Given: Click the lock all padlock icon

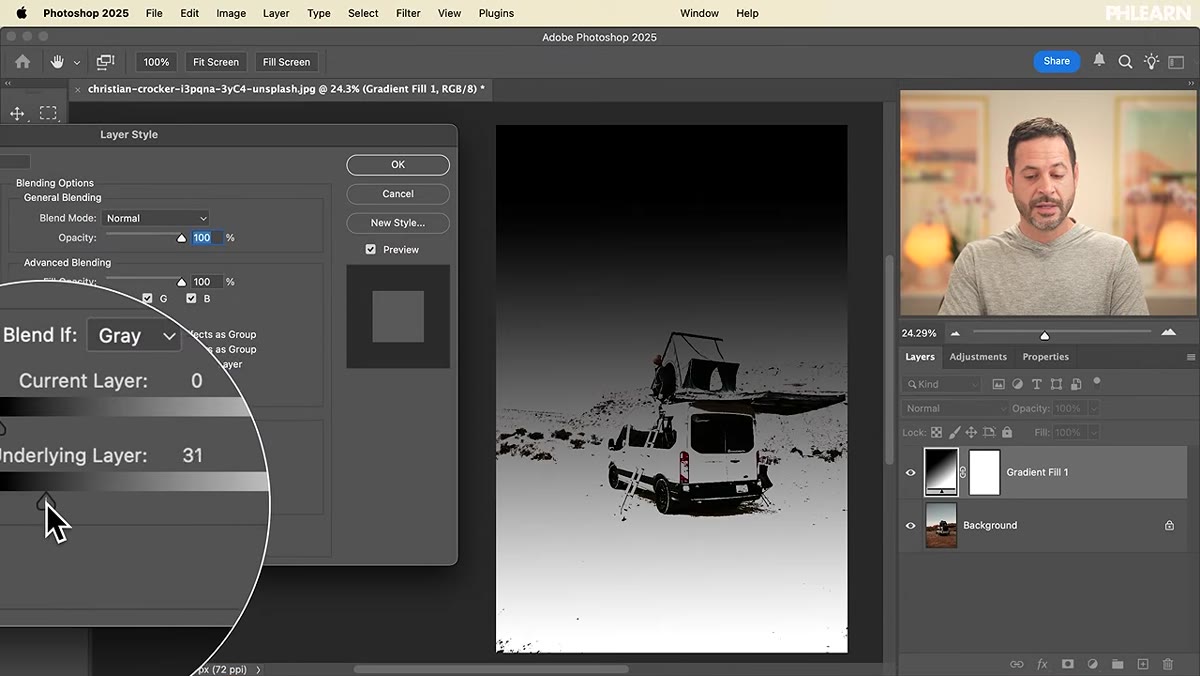Looking at the screenshot, I should click(x=1007, y=433).
